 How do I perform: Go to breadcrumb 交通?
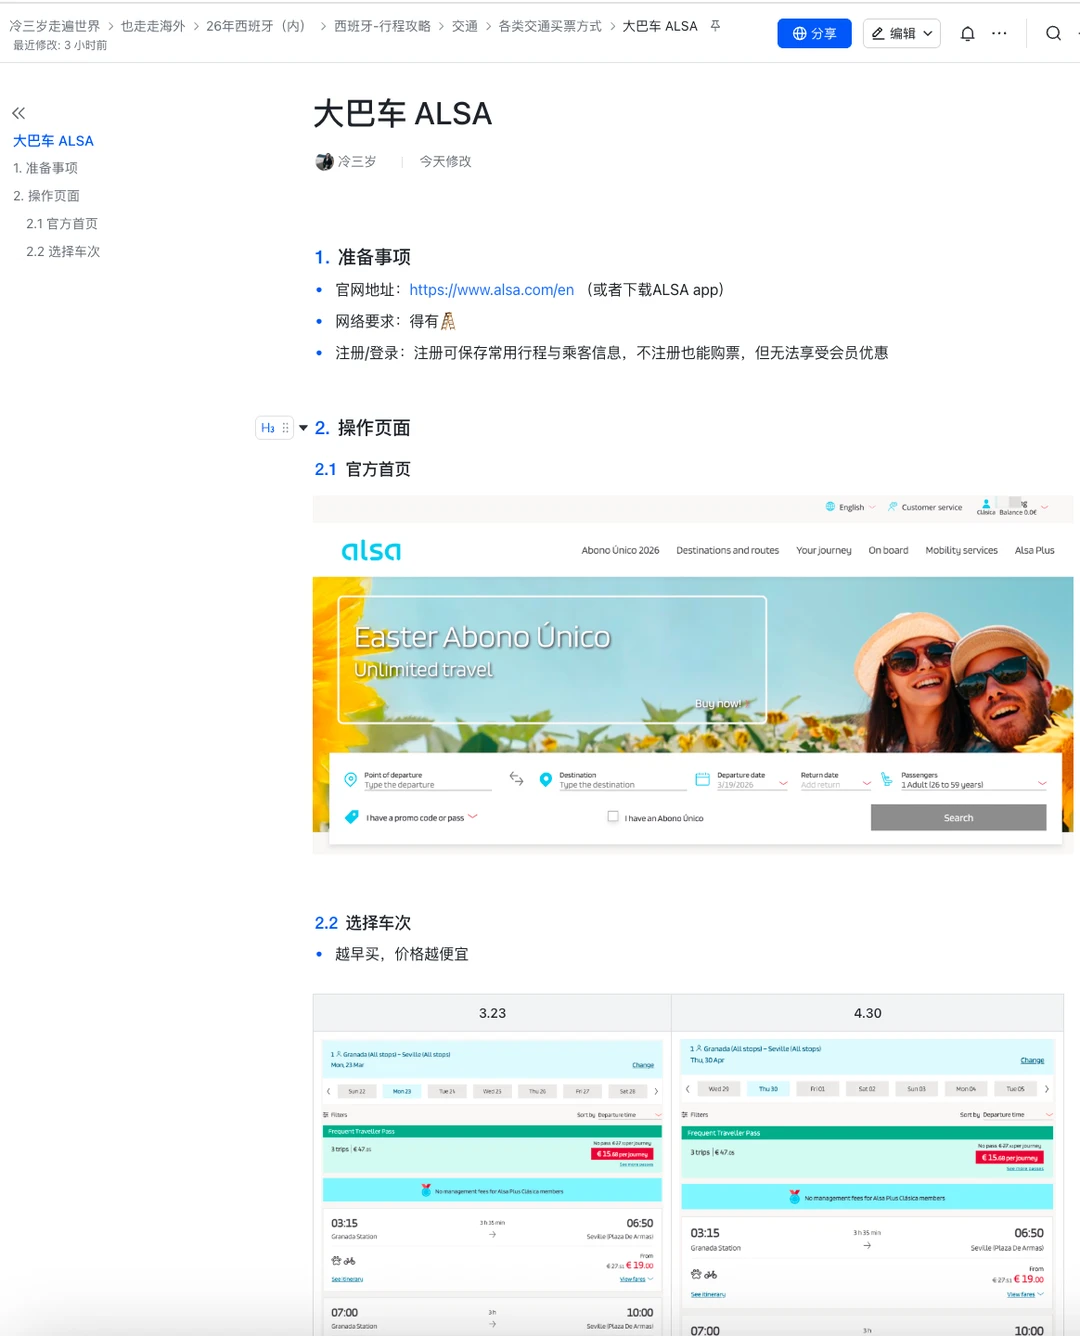coord(465,26)
